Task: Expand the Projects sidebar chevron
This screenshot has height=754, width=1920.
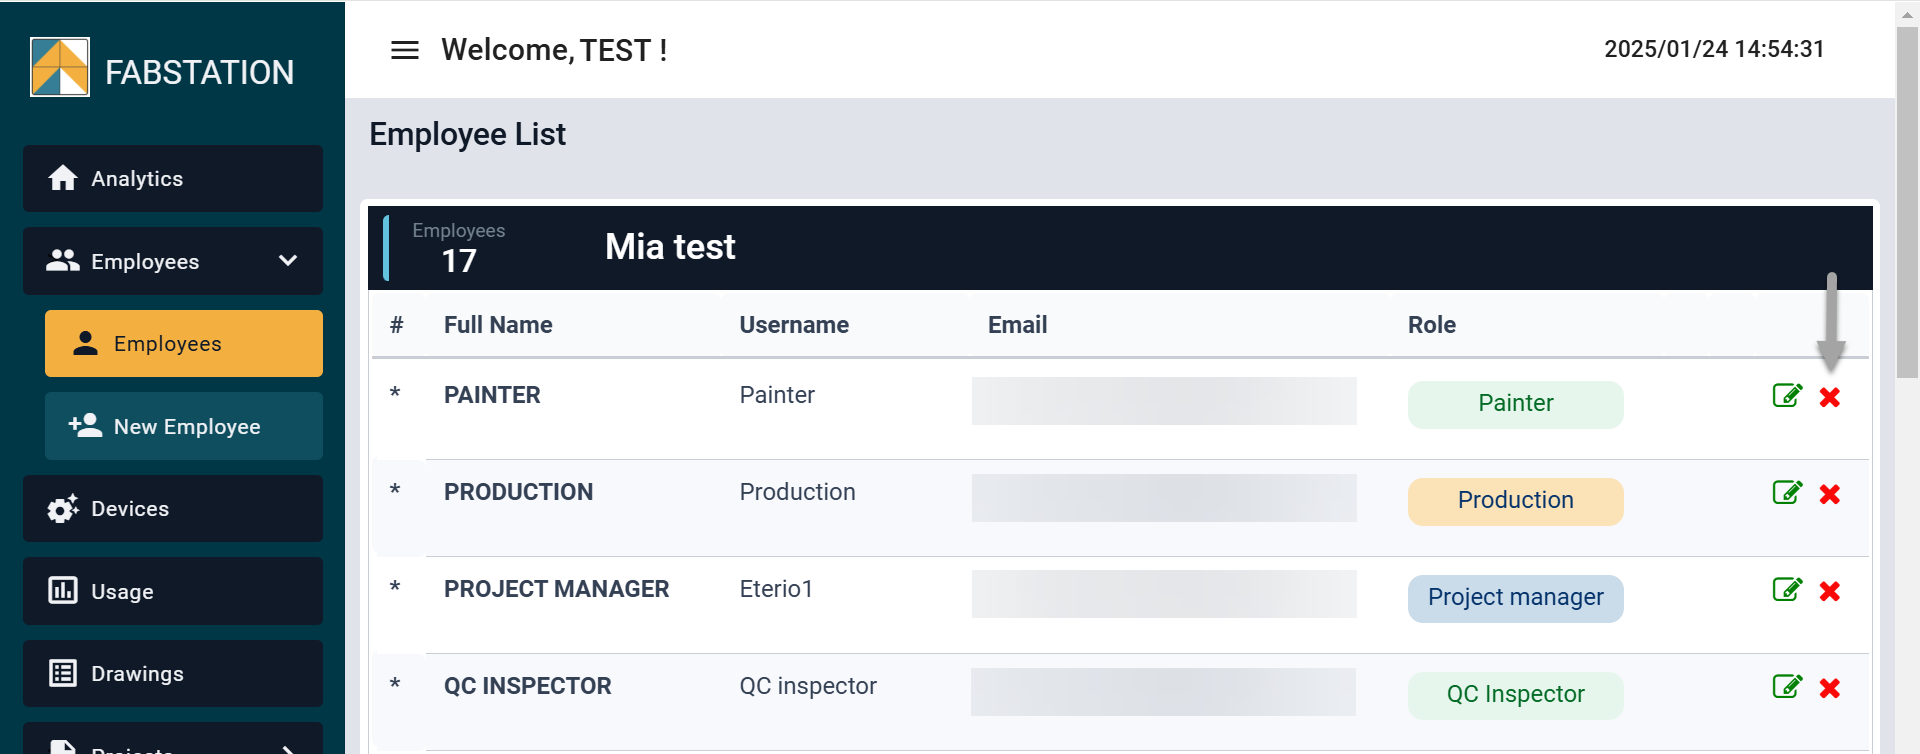Action: tap(288, 747)
